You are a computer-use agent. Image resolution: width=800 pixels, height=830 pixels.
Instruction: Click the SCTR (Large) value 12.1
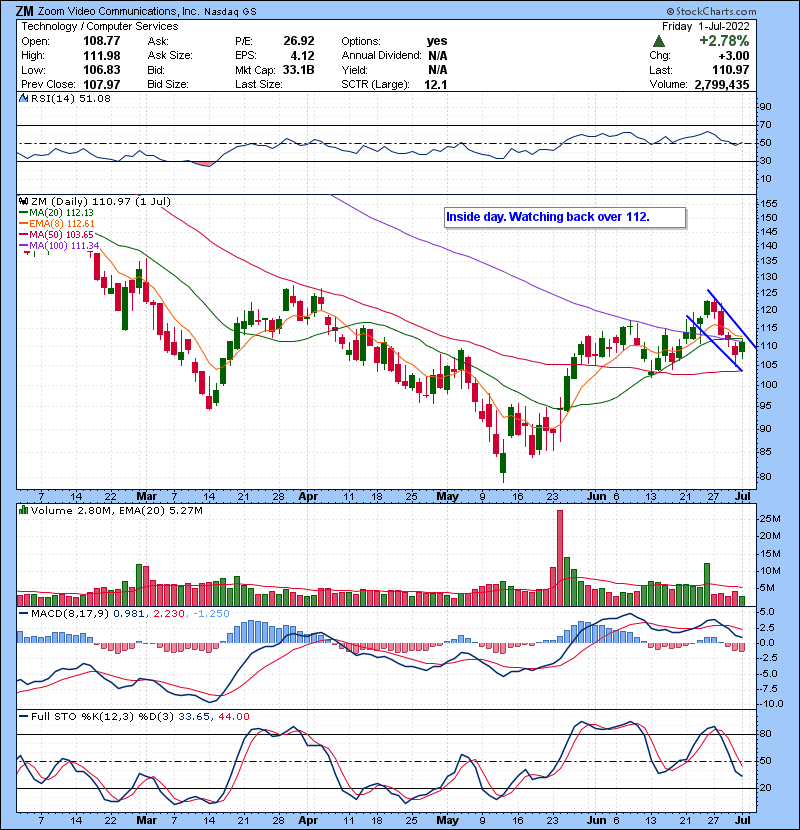click(436, 84)
